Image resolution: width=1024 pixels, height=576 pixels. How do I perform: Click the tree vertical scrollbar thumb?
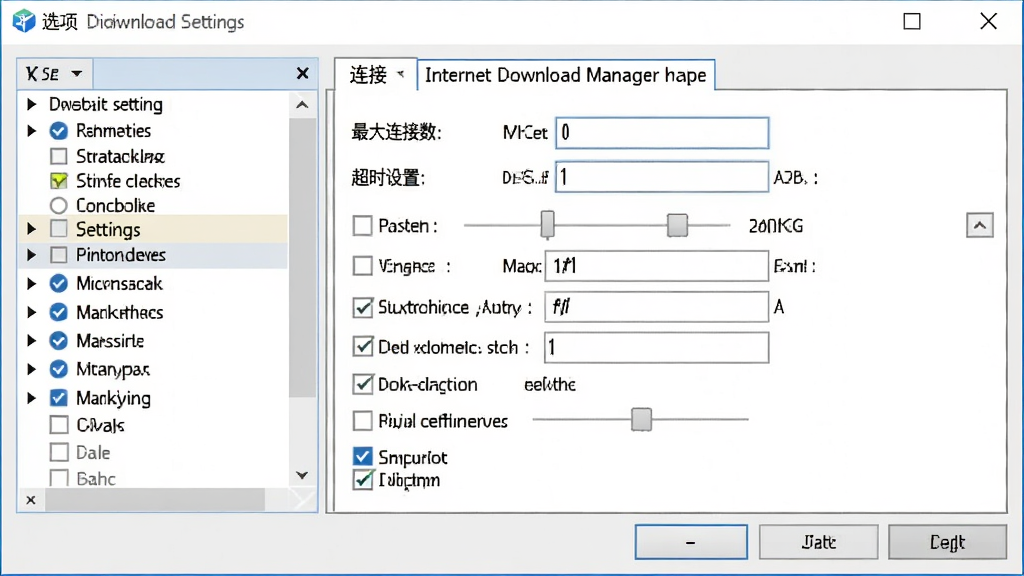click(x=302, y=257)
